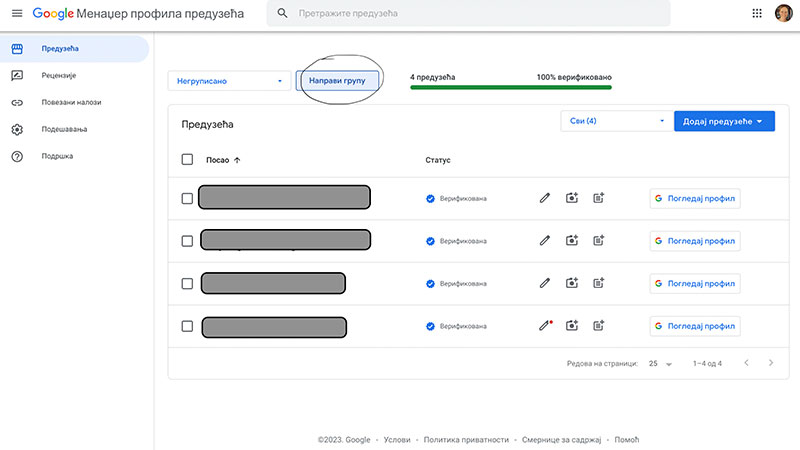Click verified badge in fourth row
This screenshot has width=800, height=450.
pos(430,326)
